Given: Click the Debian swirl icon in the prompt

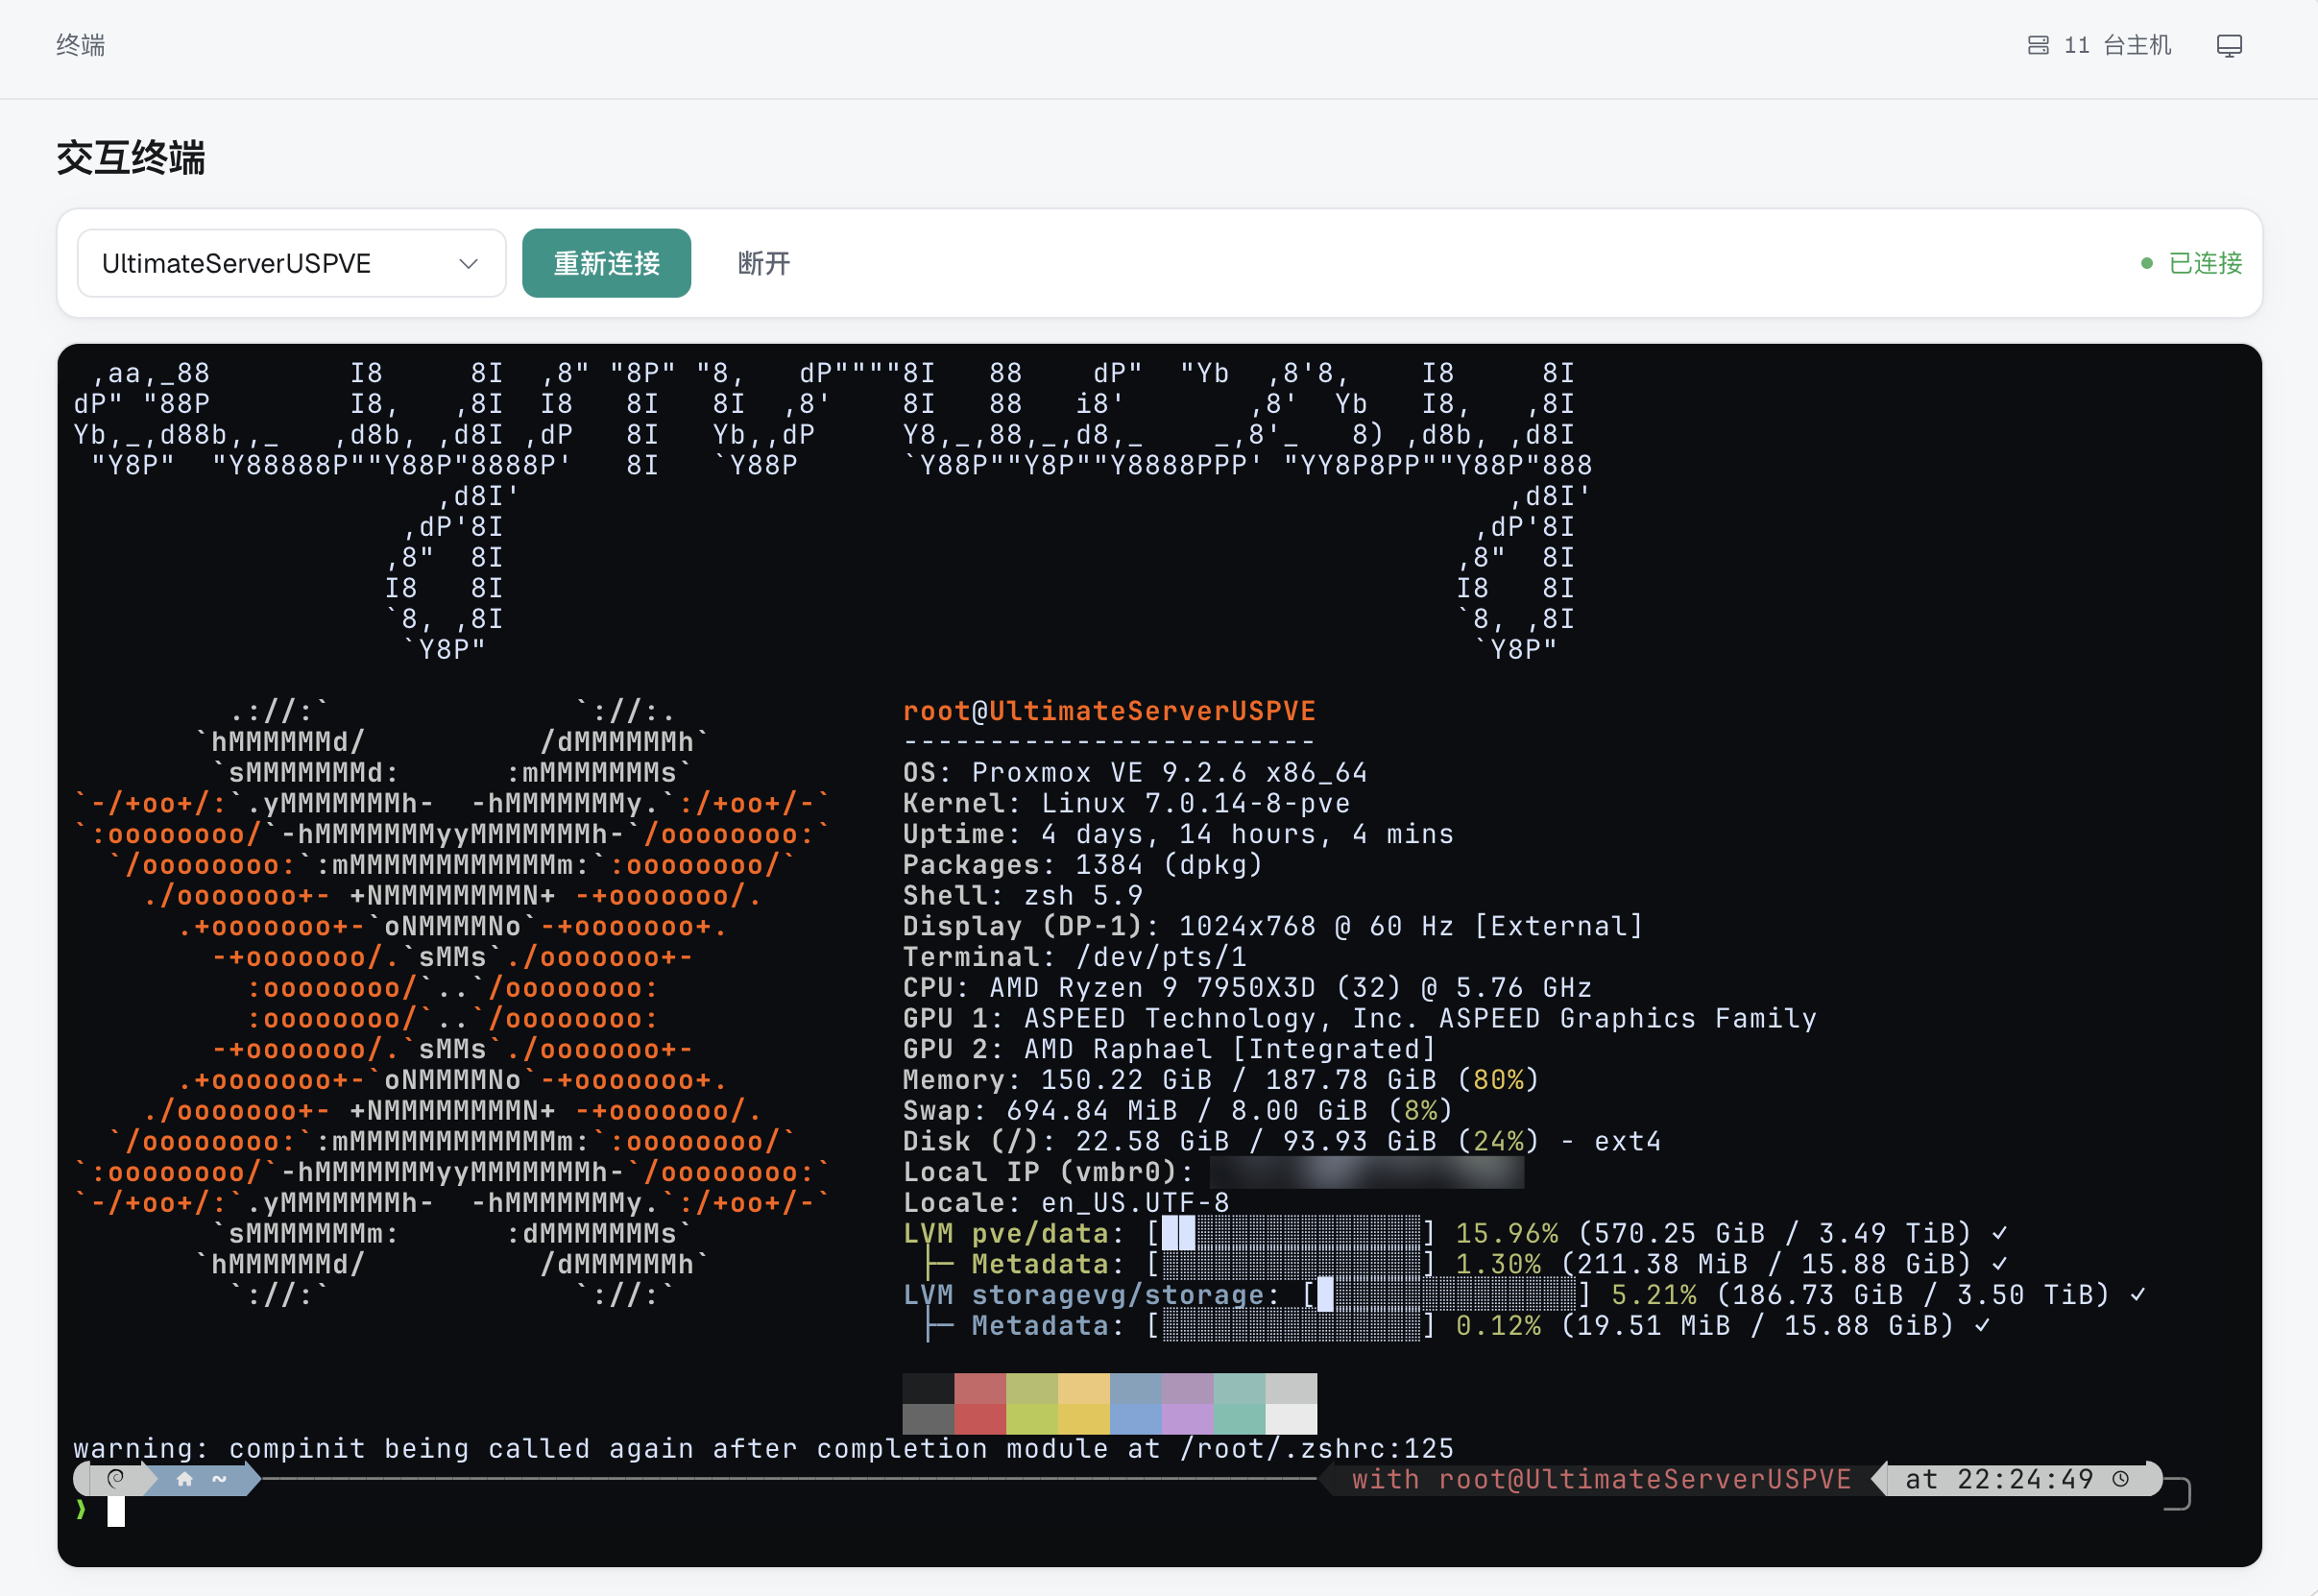Looking at the screenshot, I should coord(115,1479).
